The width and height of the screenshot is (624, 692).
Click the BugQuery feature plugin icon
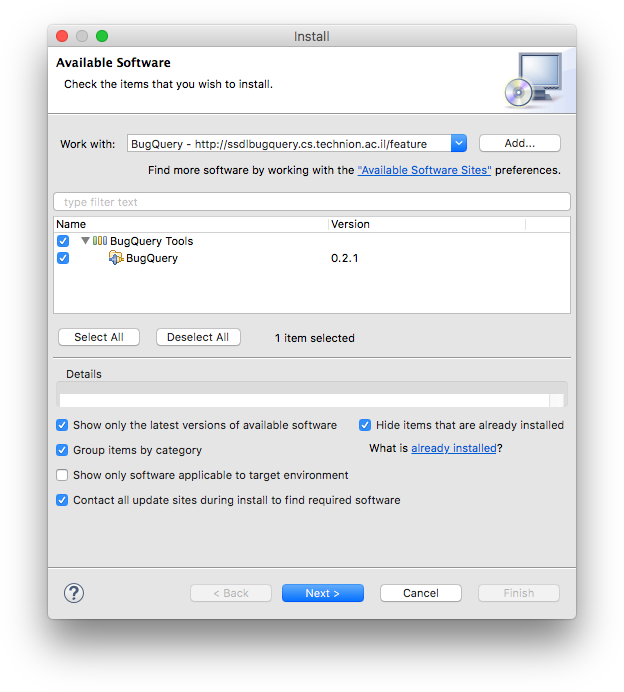point(116,258)
